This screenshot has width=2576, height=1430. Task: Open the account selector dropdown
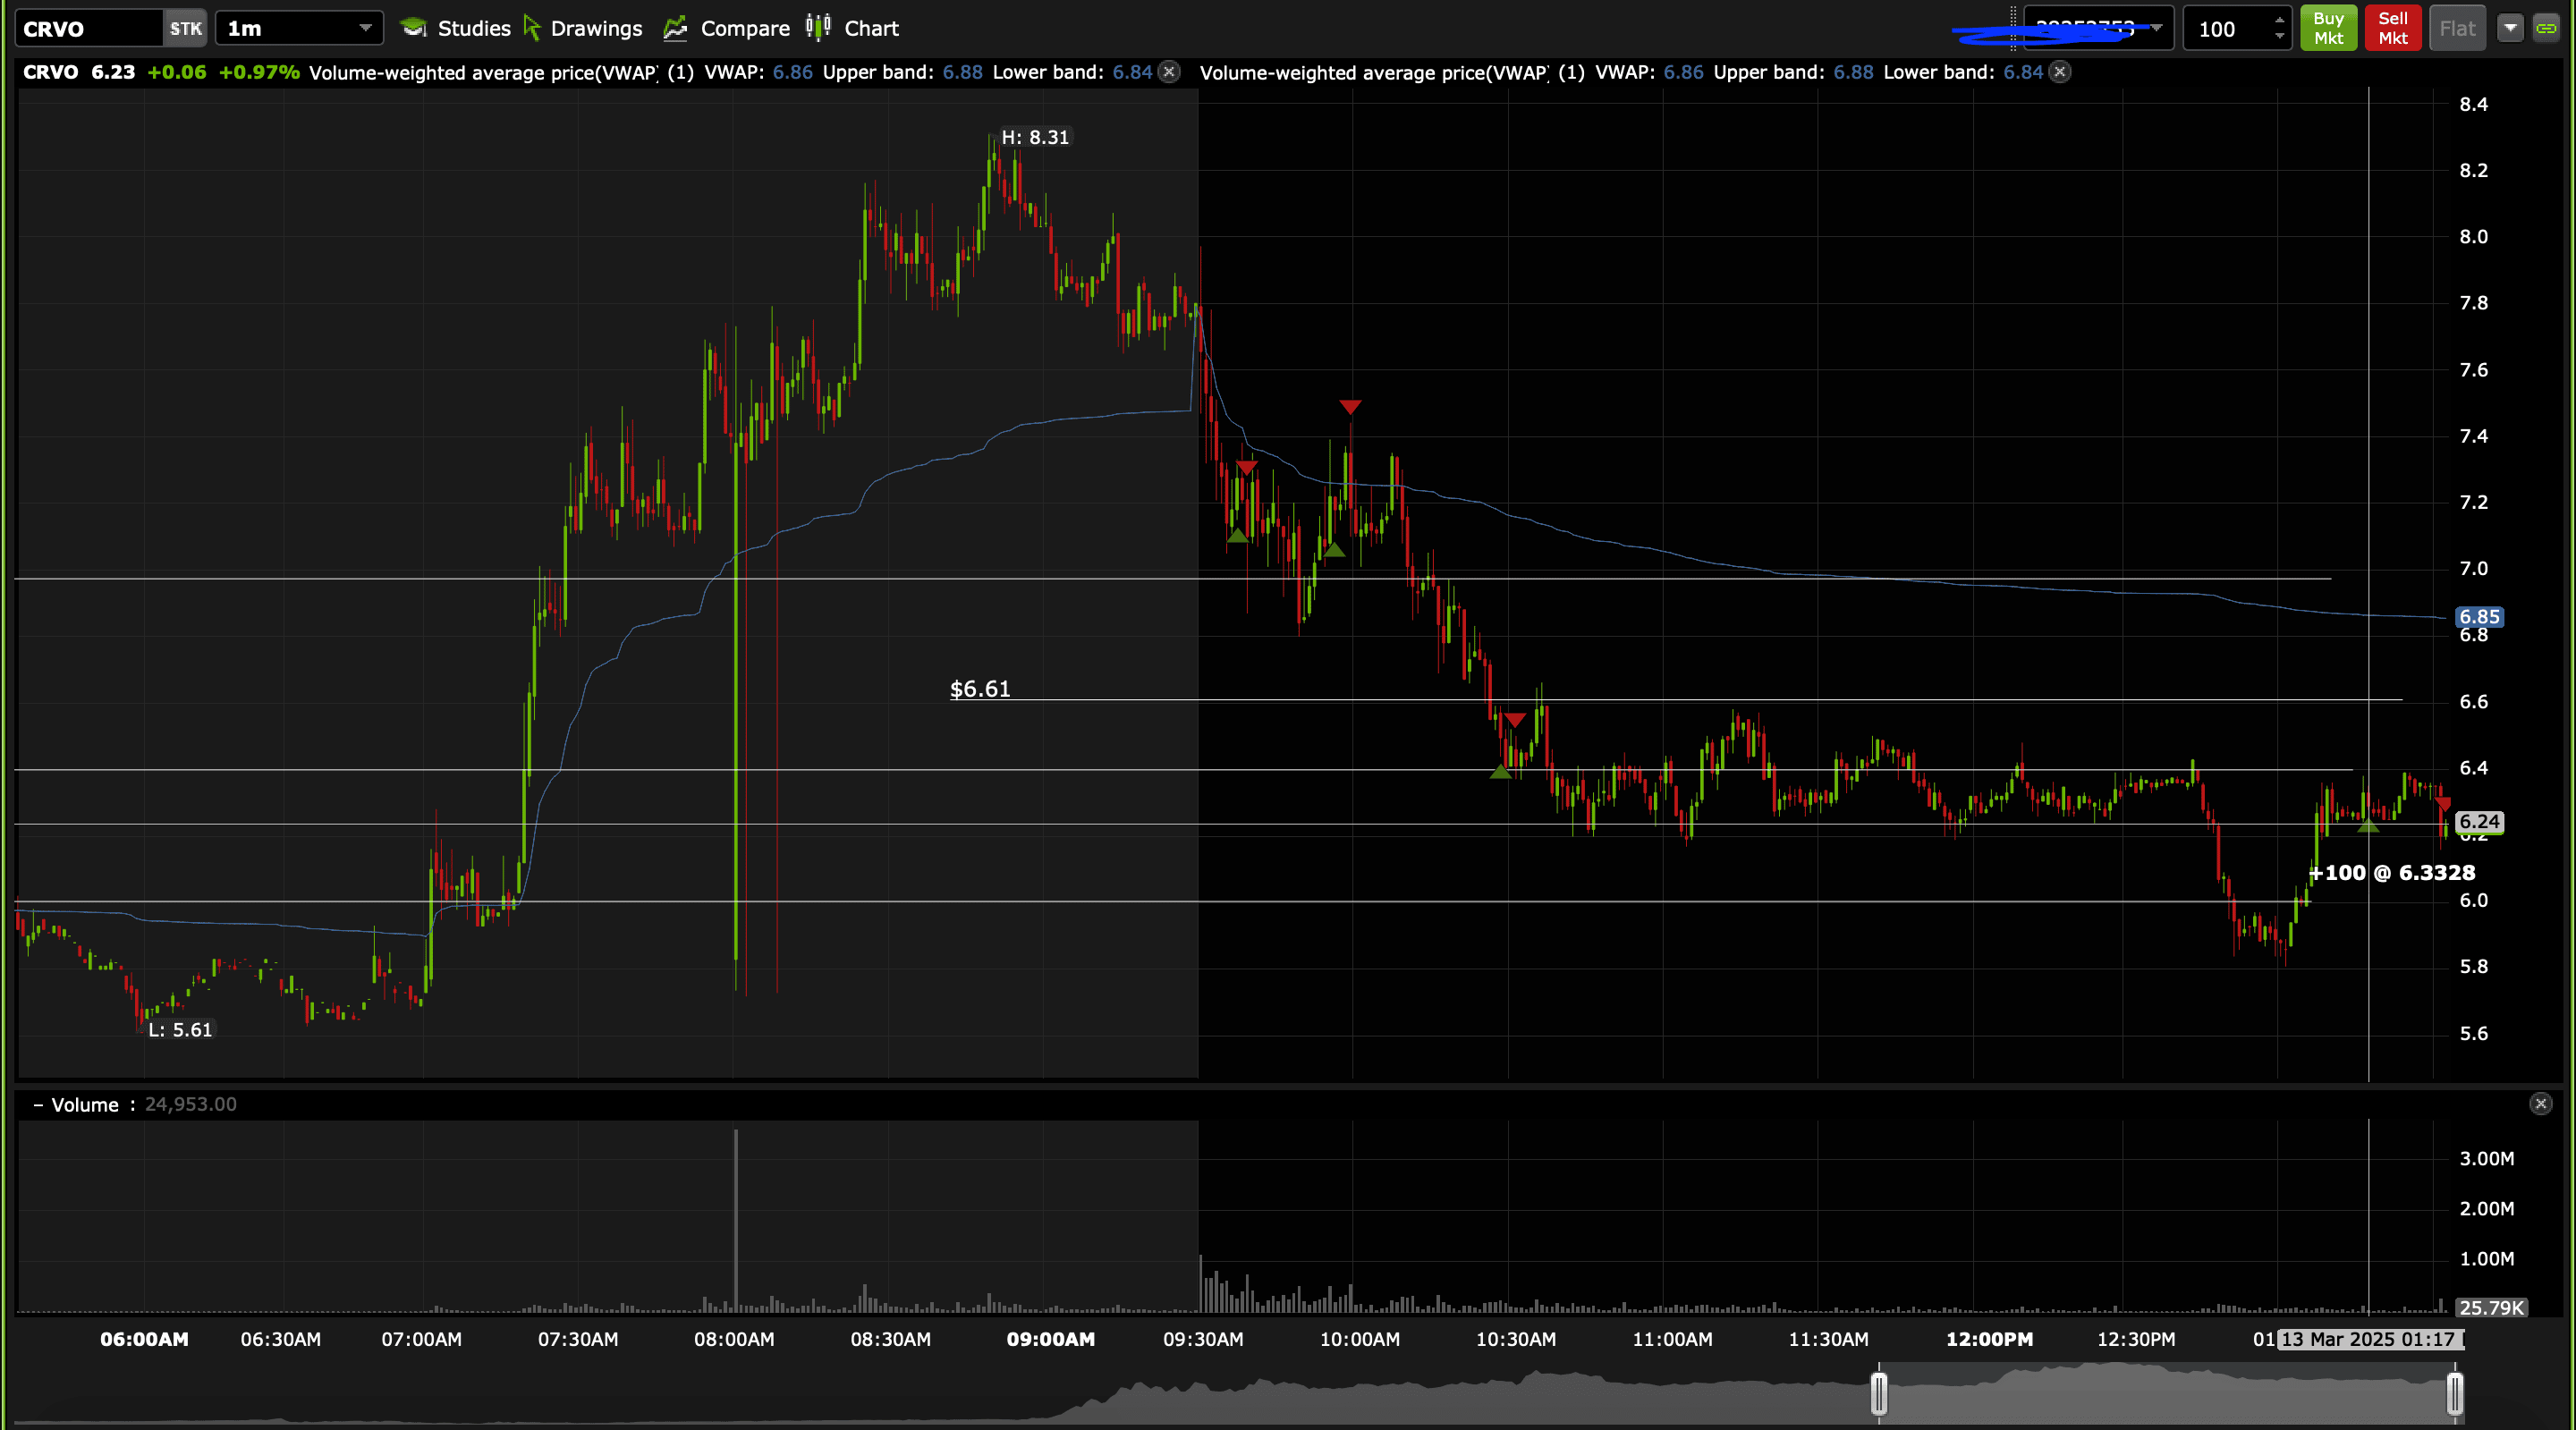point(2157,28)
